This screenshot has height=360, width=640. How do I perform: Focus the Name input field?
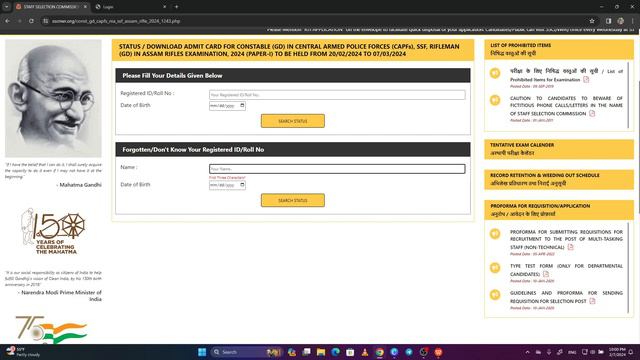(337, 169)
